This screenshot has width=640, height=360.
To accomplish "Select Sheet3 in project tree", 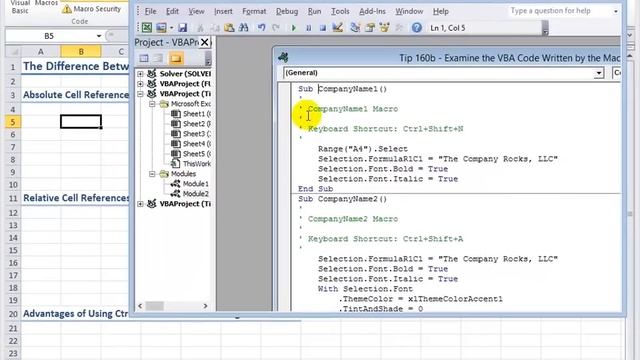I will [x=191, y=134].
